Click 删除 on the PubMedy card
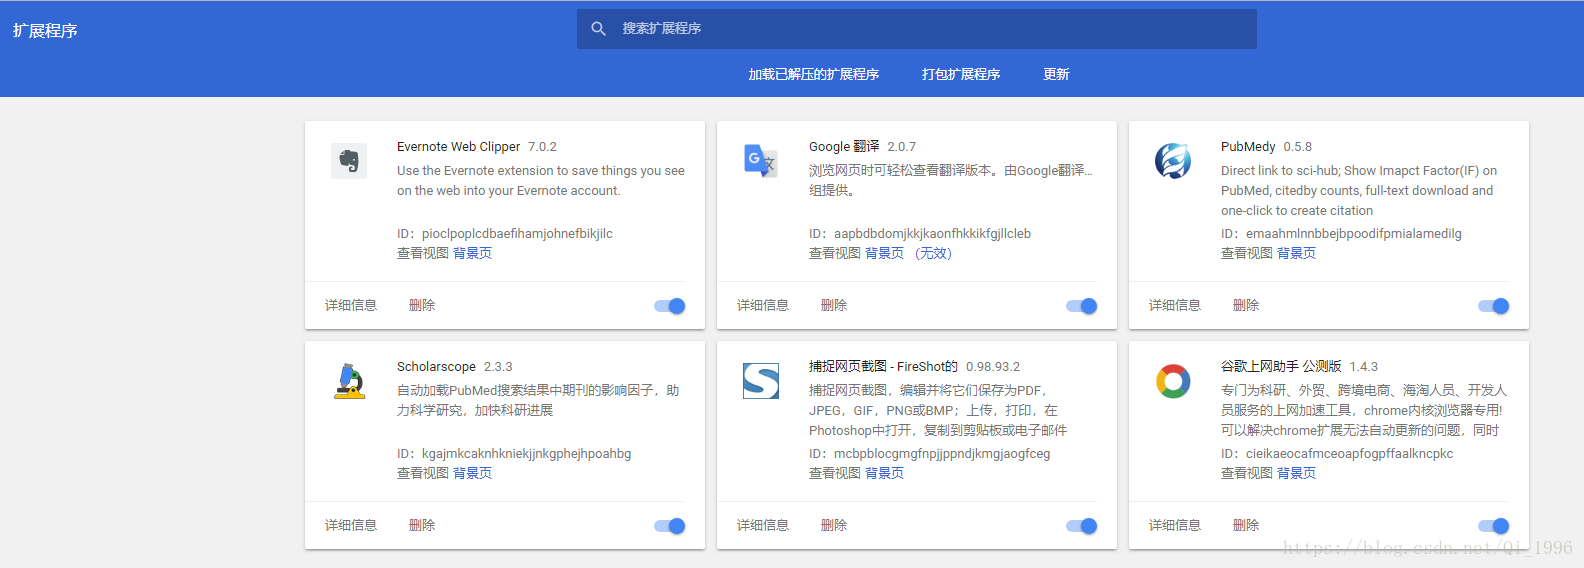 (1246, 305)
